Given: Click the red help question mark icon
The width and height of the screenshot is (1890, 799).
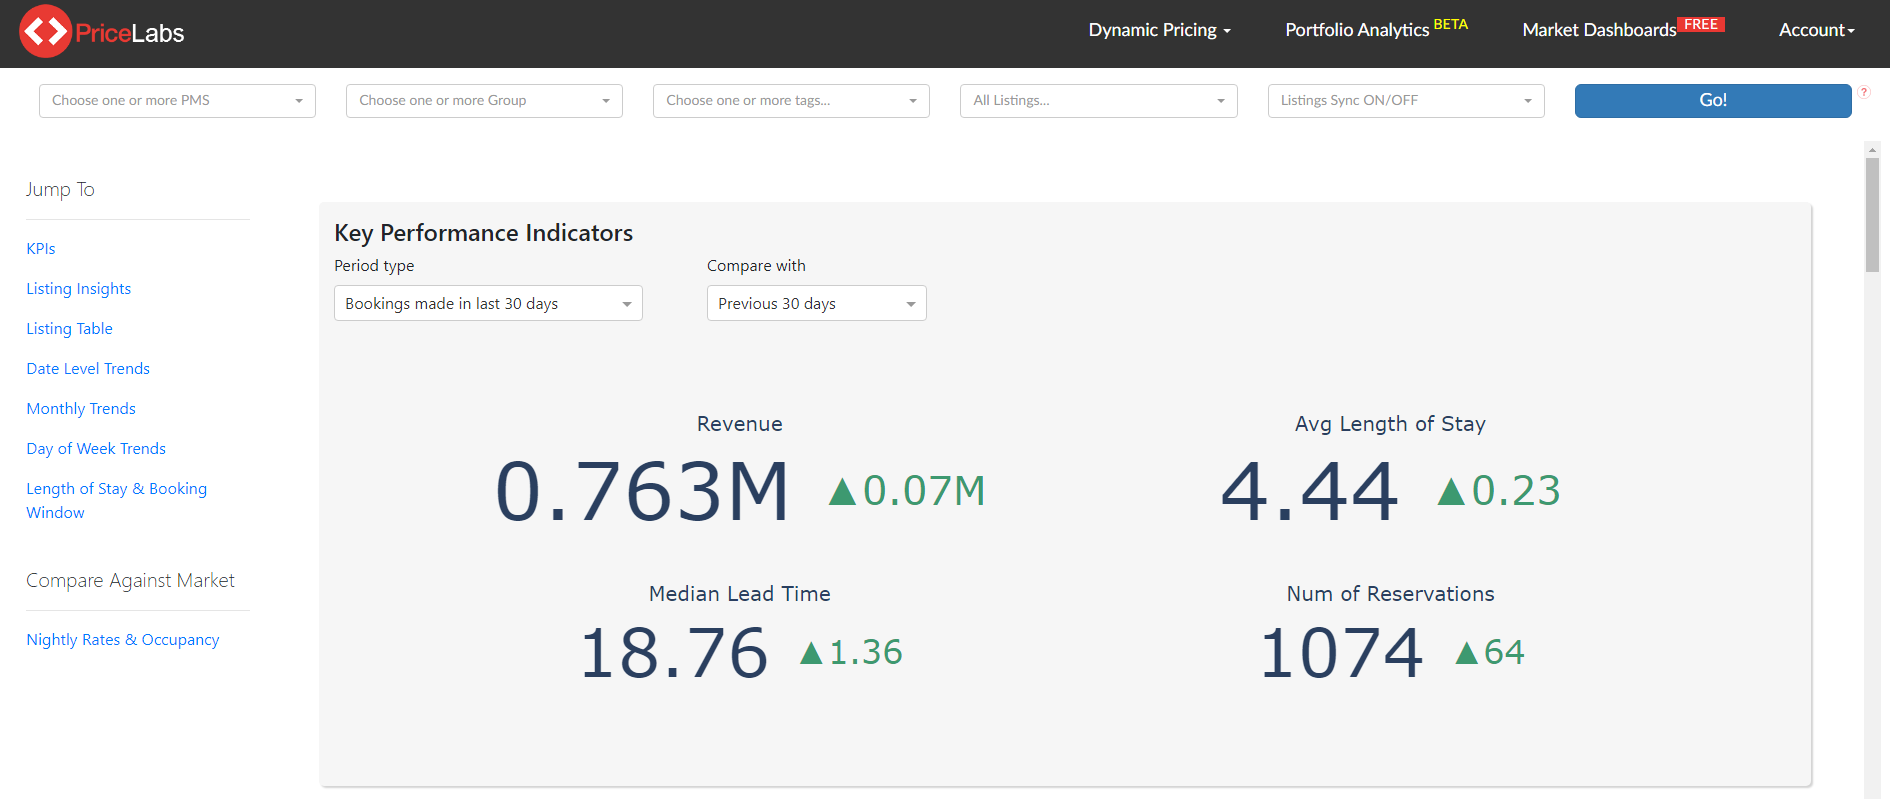Looking at the screenshot, I should pos(1864,92).
